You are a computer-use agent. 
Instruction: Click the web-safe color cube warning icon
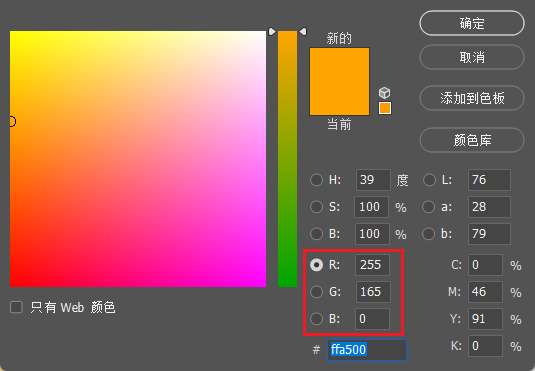click(x=385, y=93)
